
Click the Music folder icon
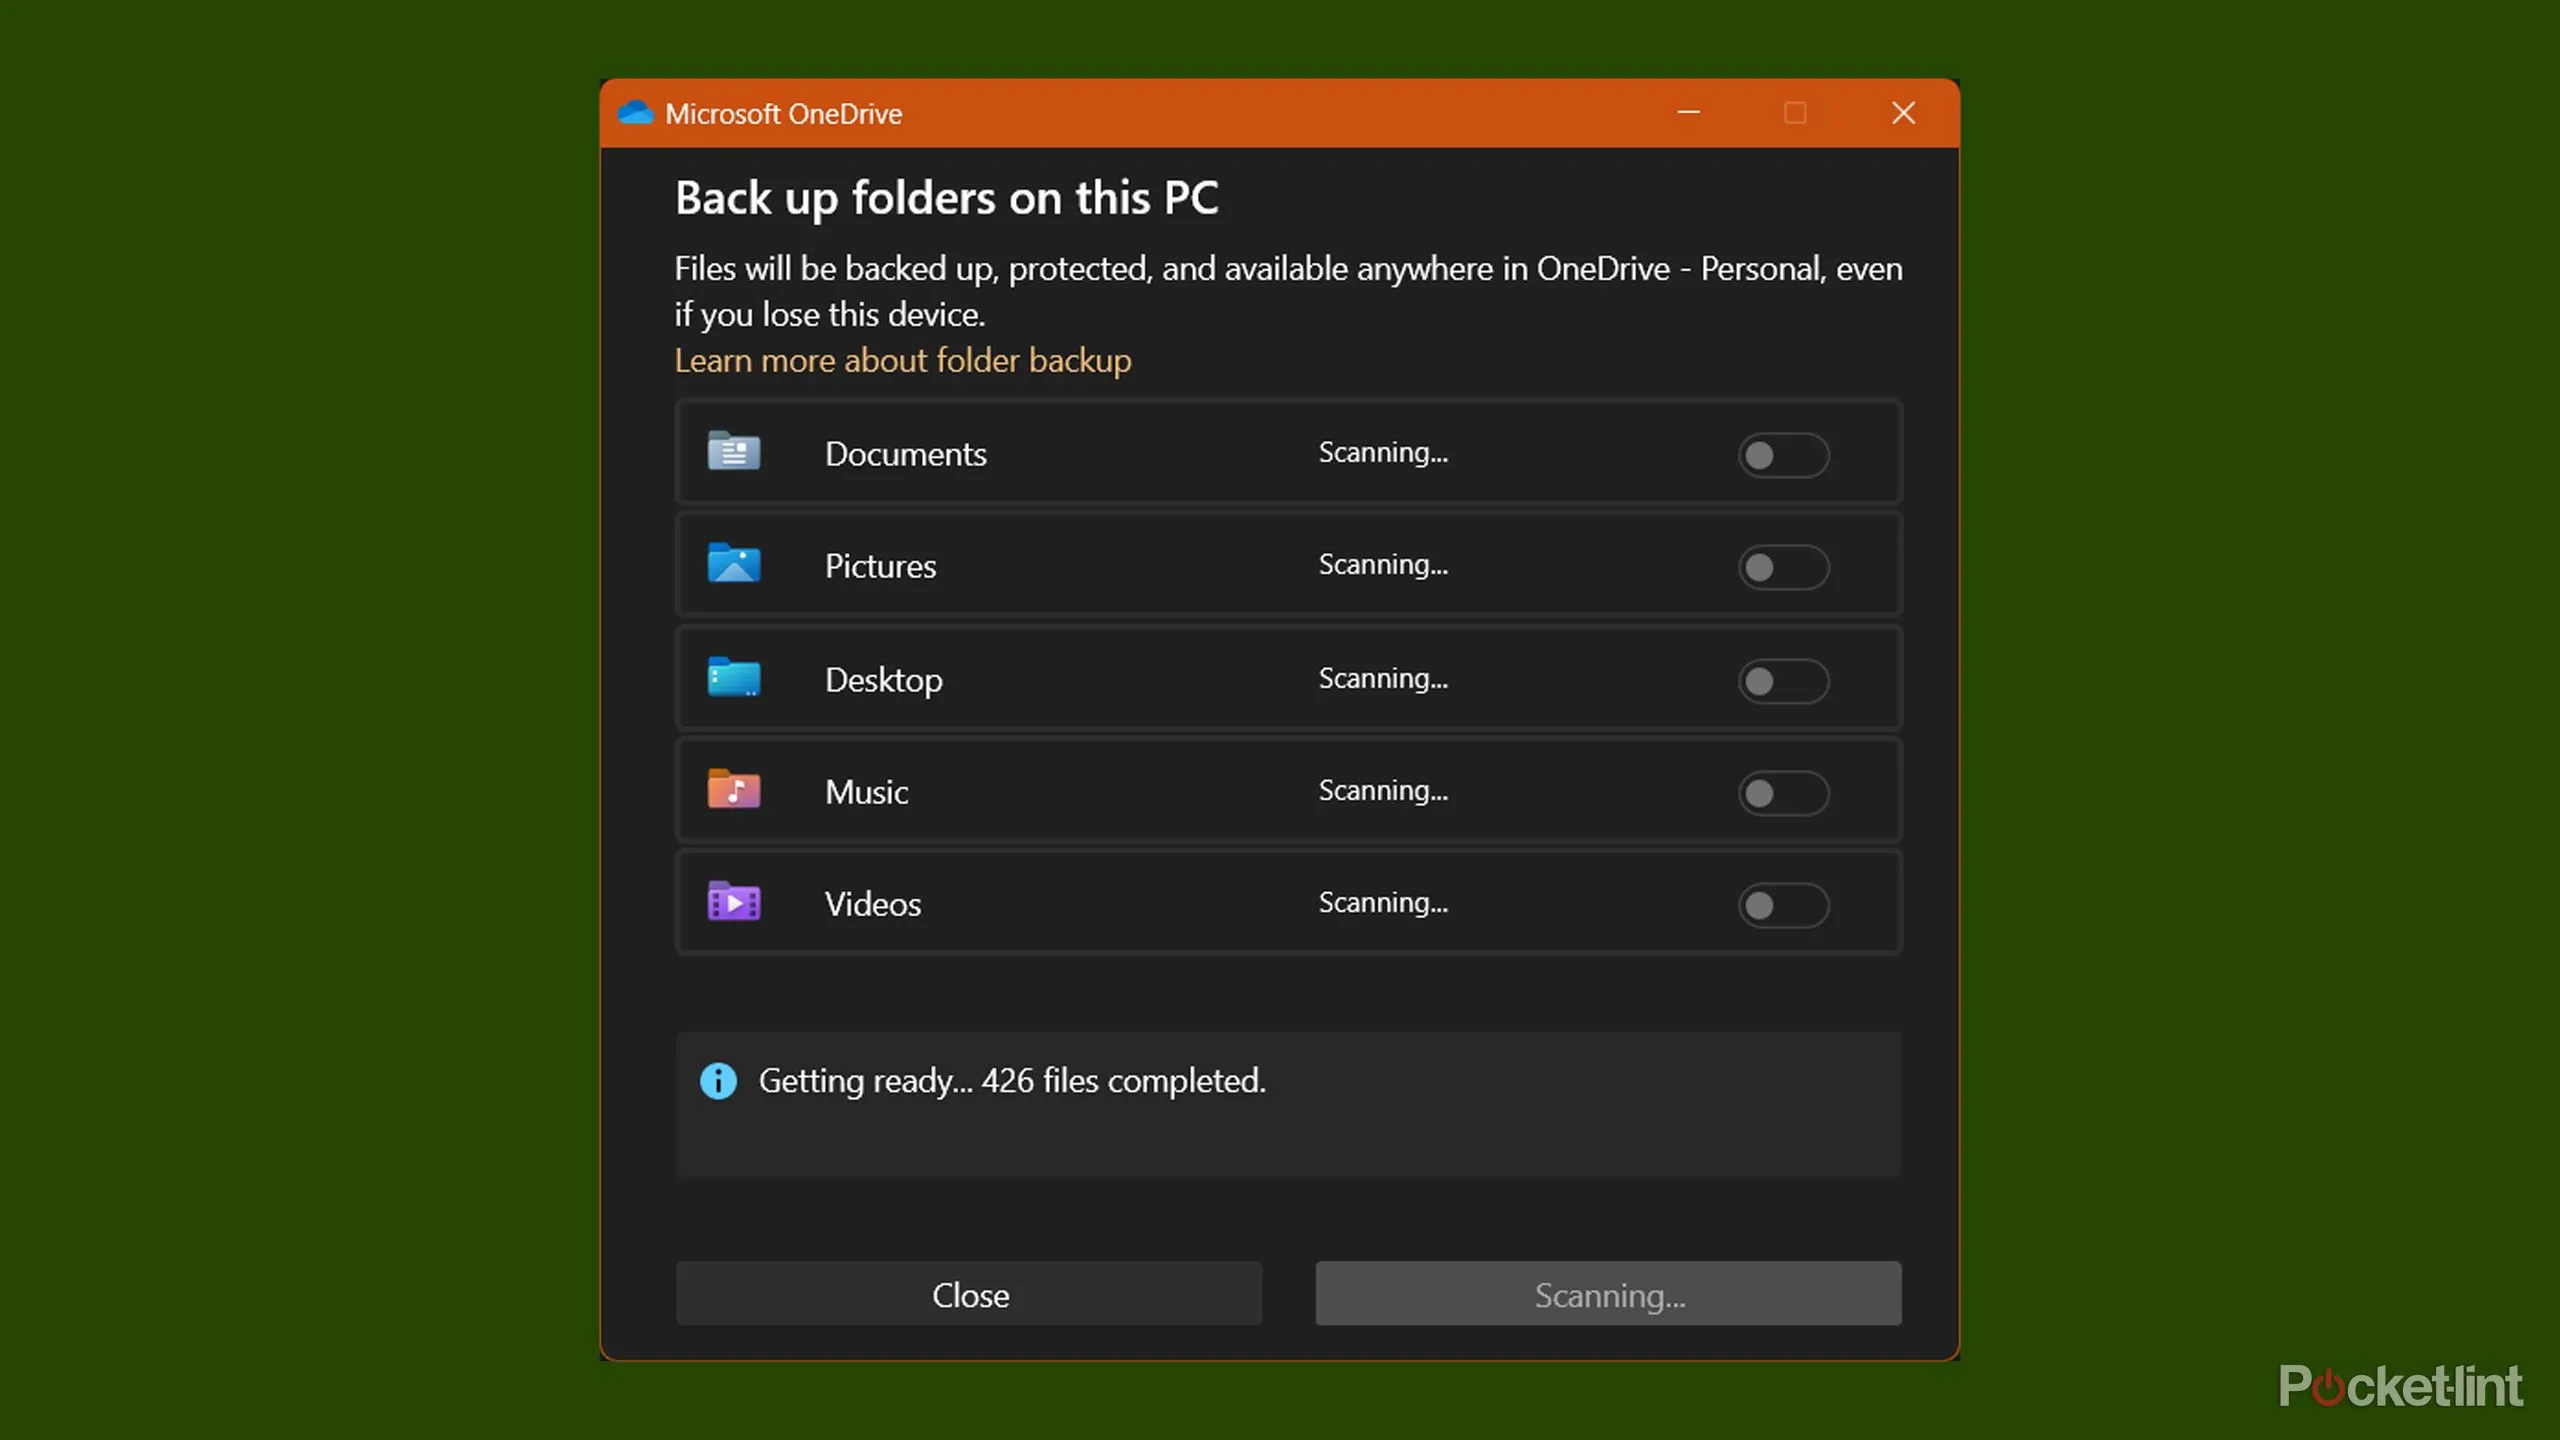[x=735, y=790]
